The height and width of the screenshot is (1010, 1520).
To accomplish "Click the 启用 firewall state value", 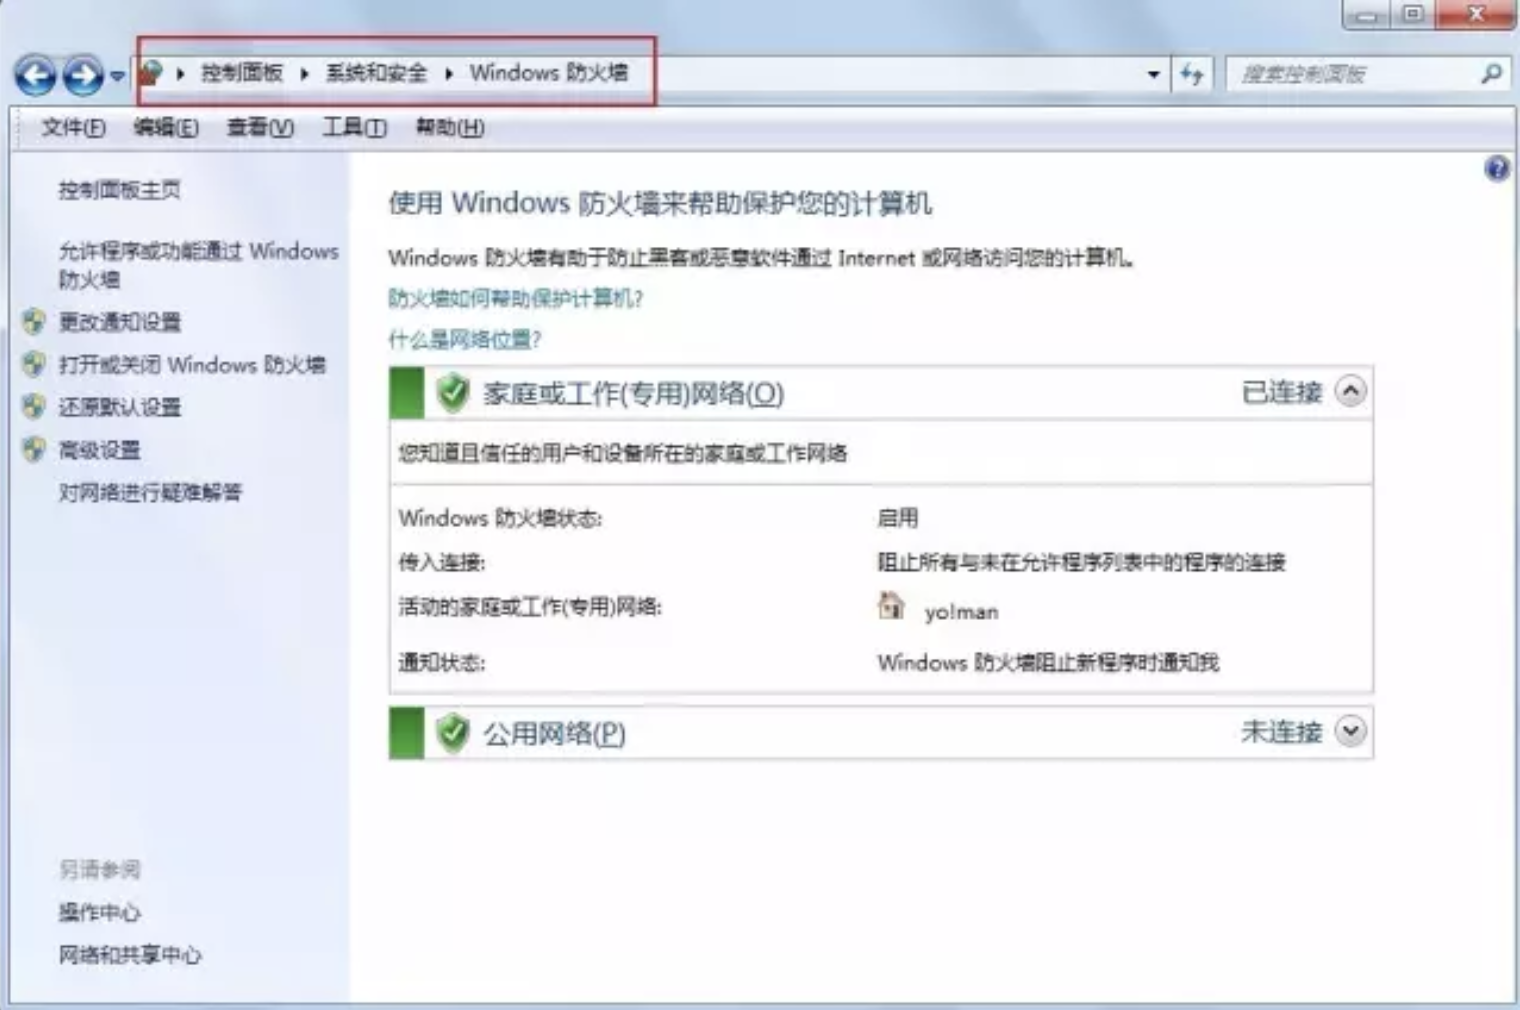I will [x=897, y=518].
